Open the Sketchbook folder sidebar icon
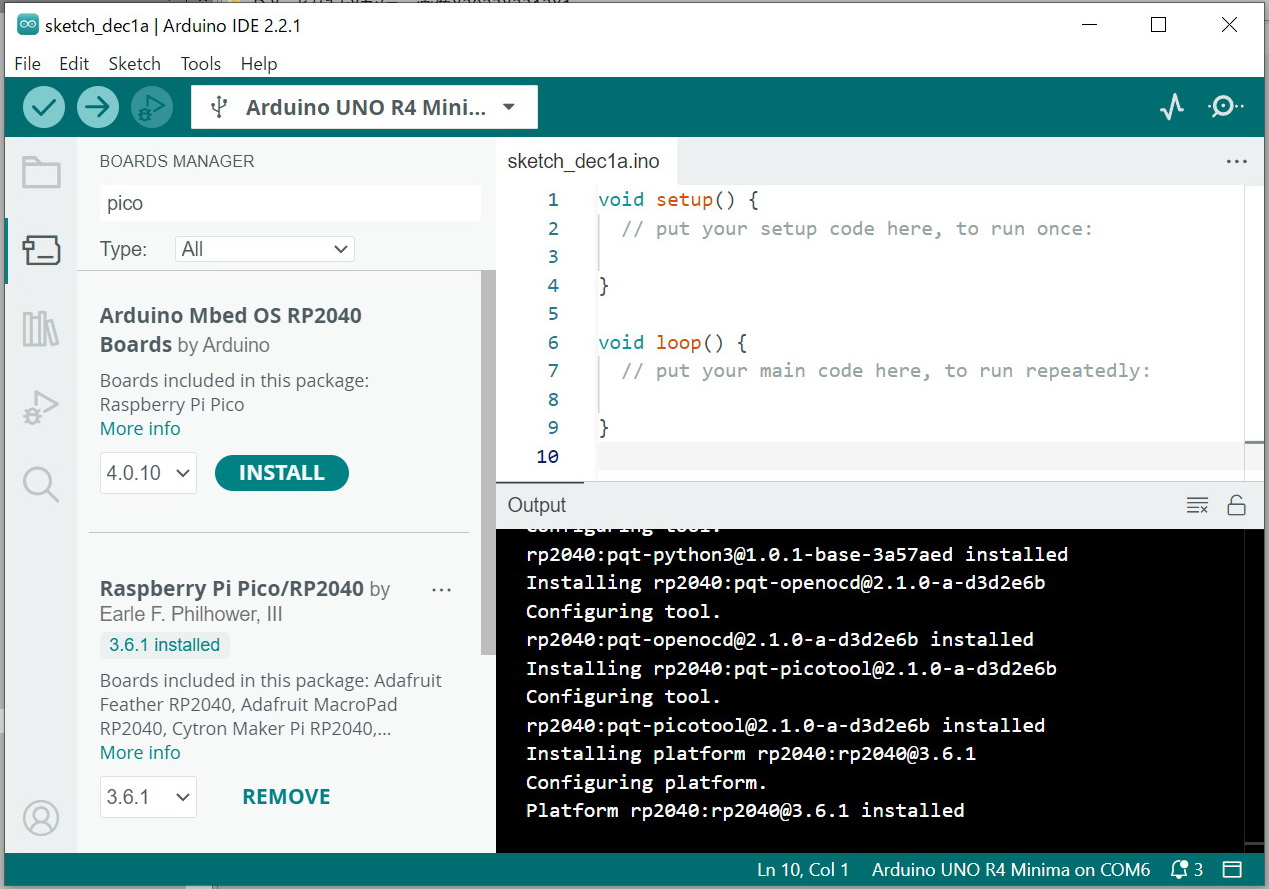Viewport: 1269px width, 889px height. pyautogui.click(x=41, y=173)
